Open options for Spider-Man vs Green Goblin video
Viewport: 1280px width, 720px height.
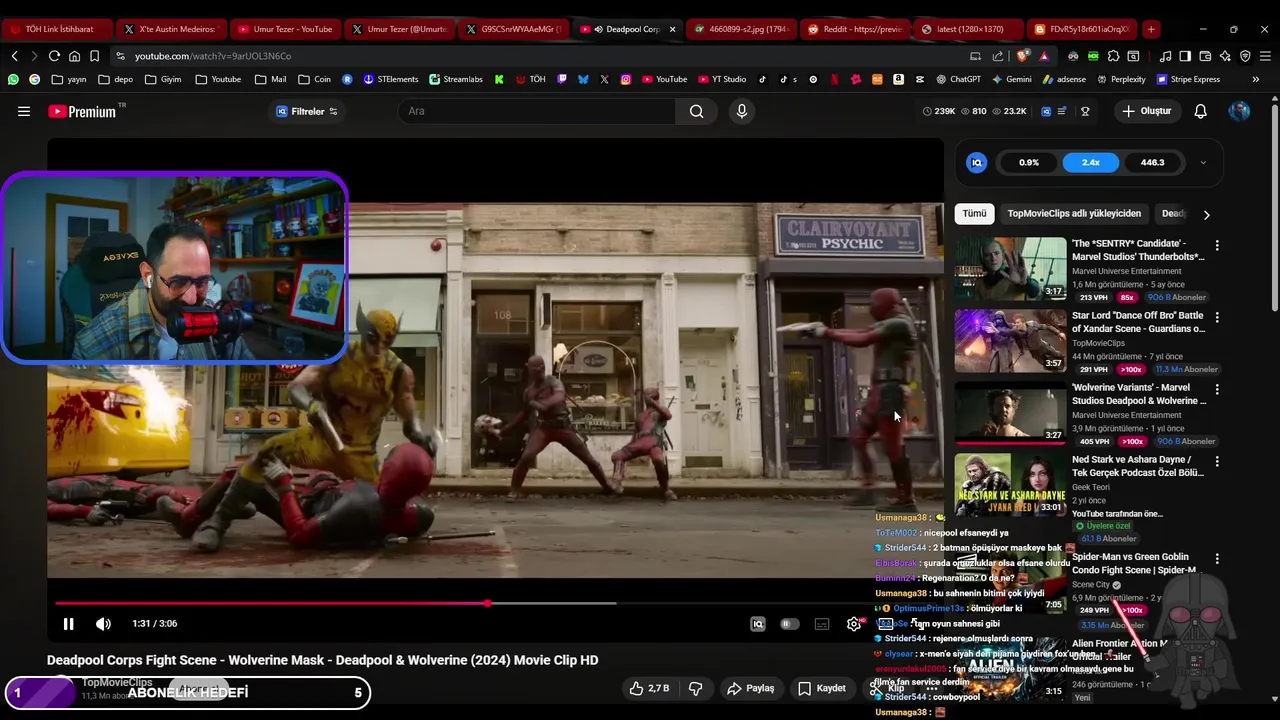[1217, 558]
